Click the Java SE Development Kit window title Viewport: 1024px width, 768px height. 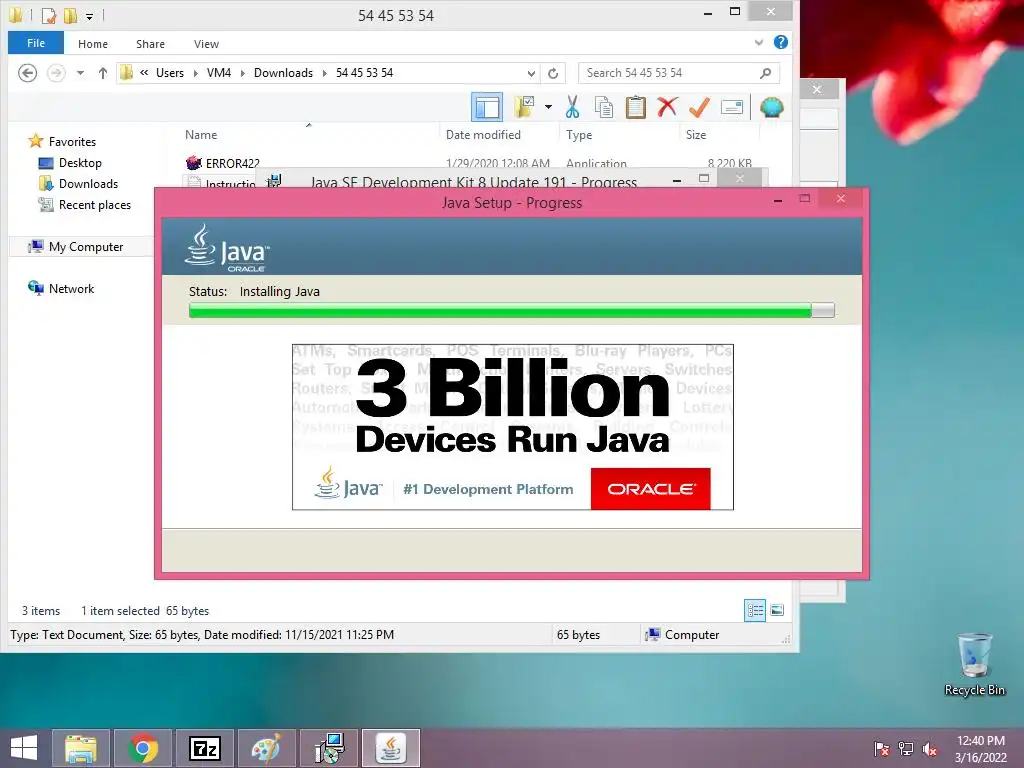(473, 182)
